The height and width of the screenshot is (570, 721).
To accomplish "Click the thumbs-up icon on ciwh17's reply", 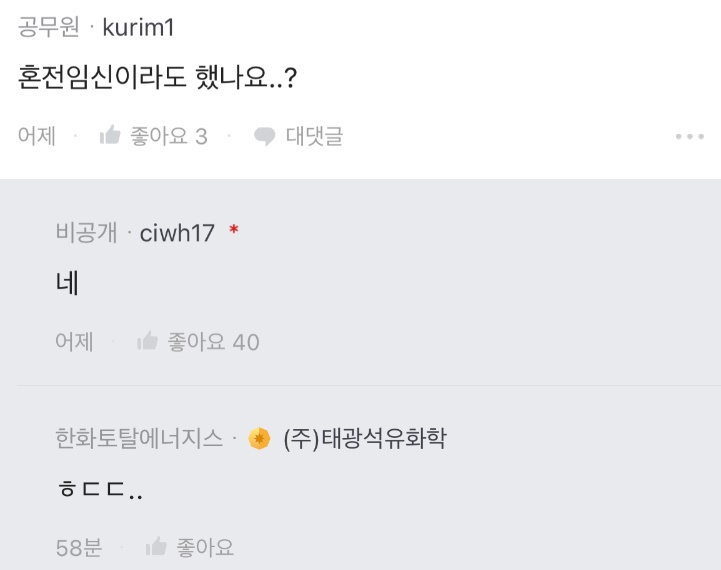I will coord(148,342).
